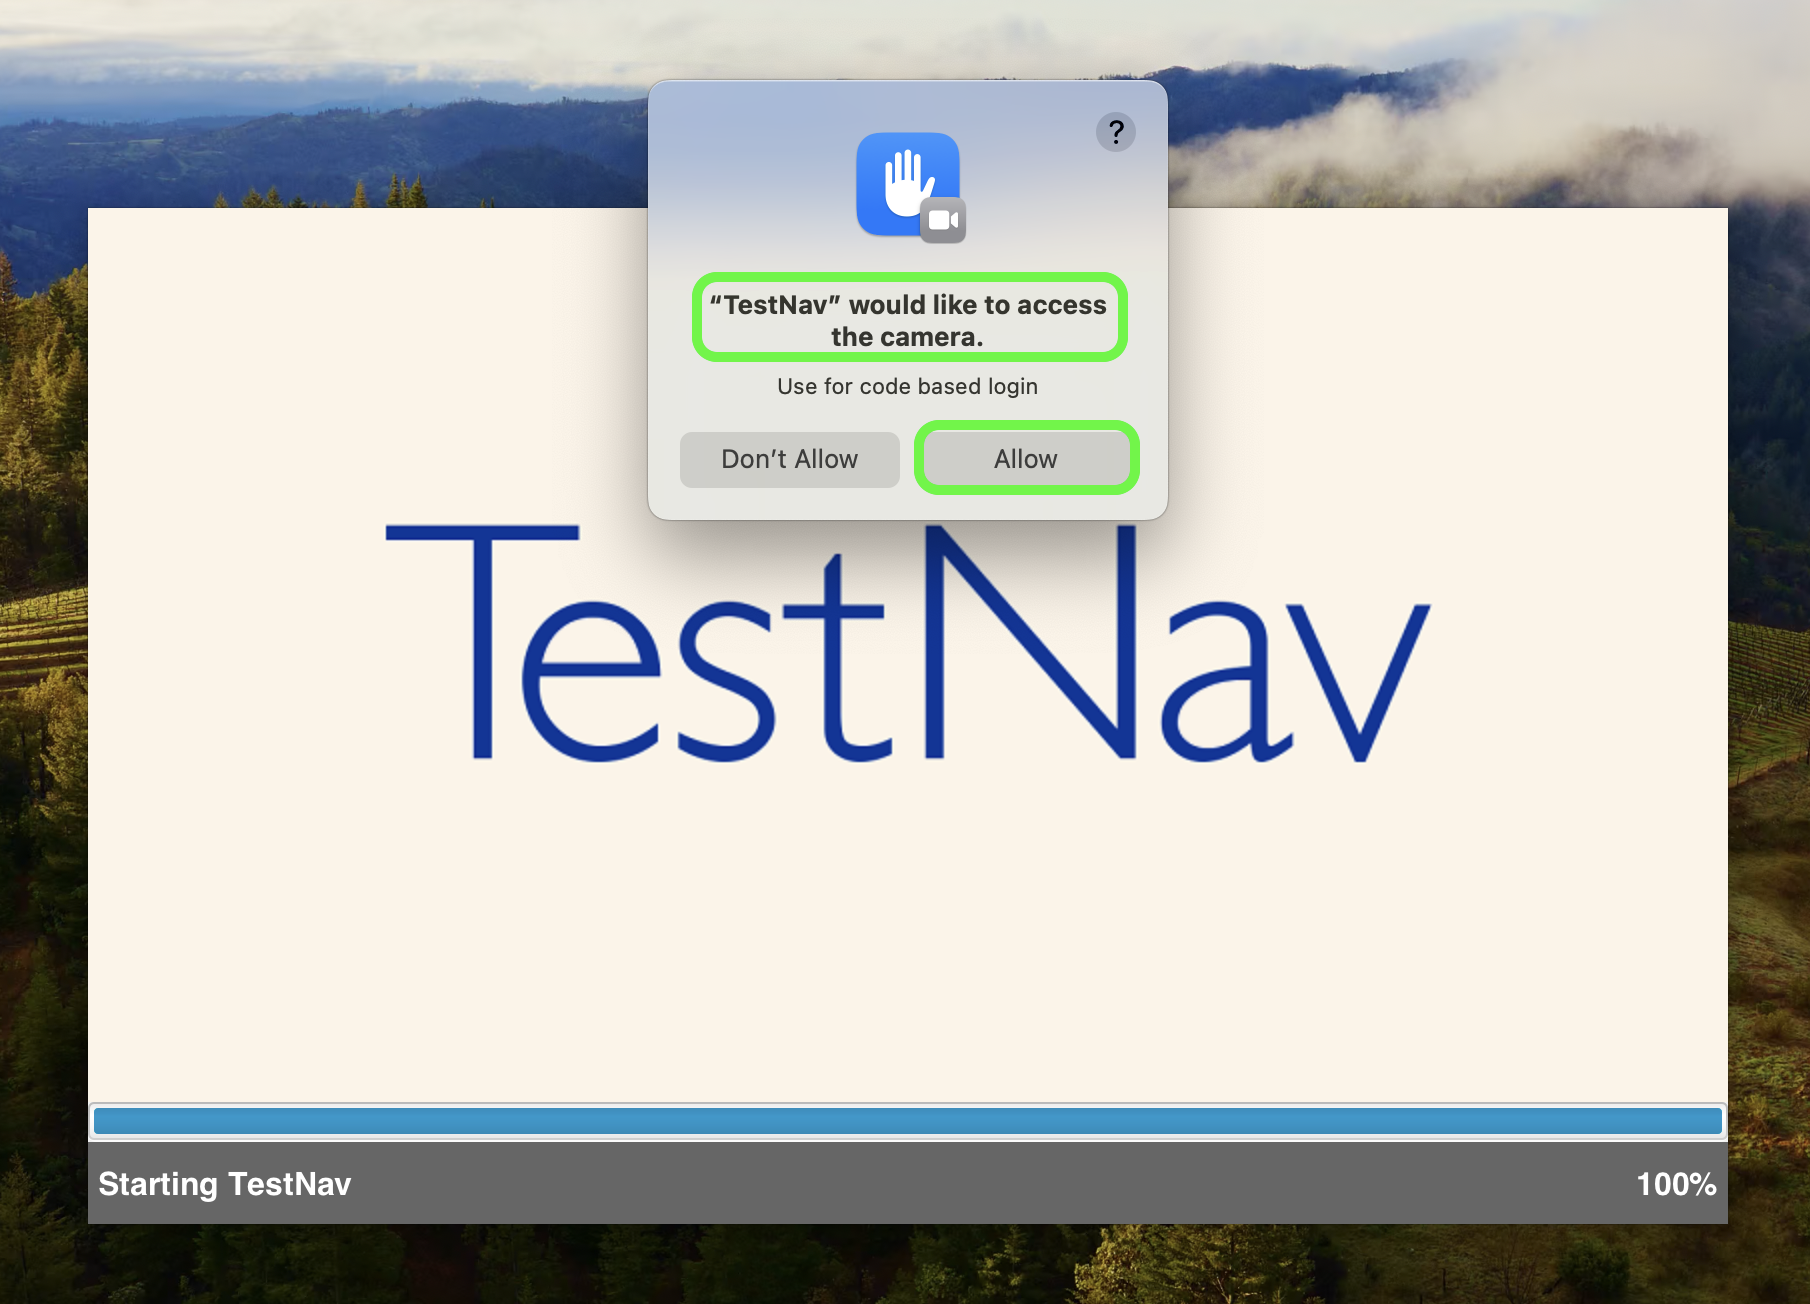Click the "Starting TestNav" status text

225,1184
